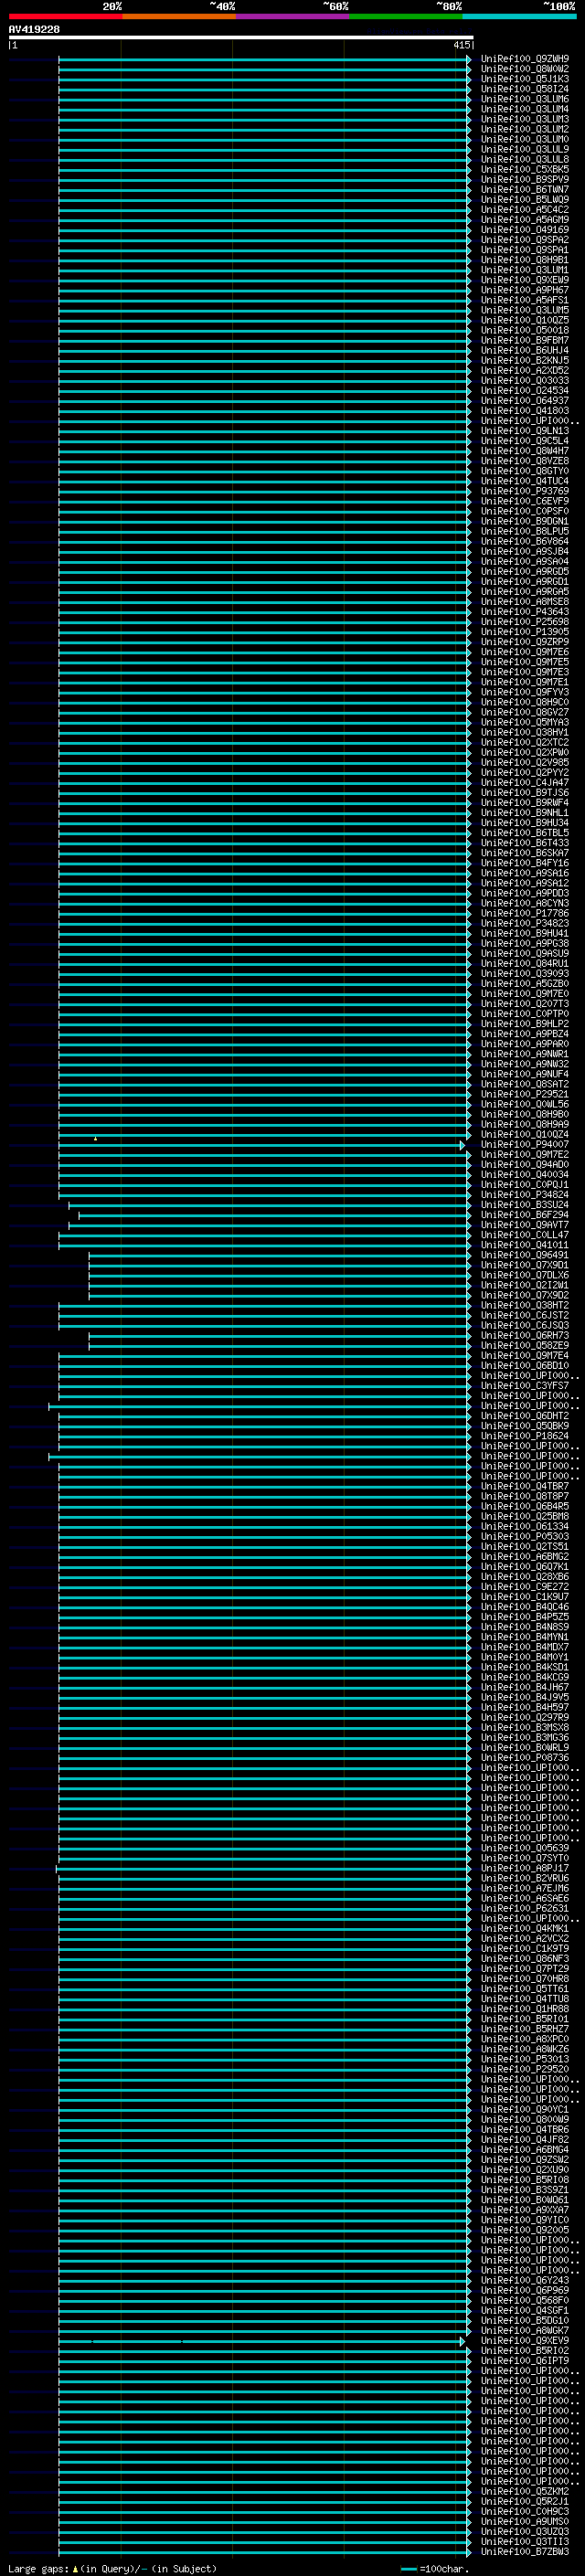Click the UniRef100_Q41803 entry
The width and height of the screenshot is (585, 2576).
(x=525, y=411)
